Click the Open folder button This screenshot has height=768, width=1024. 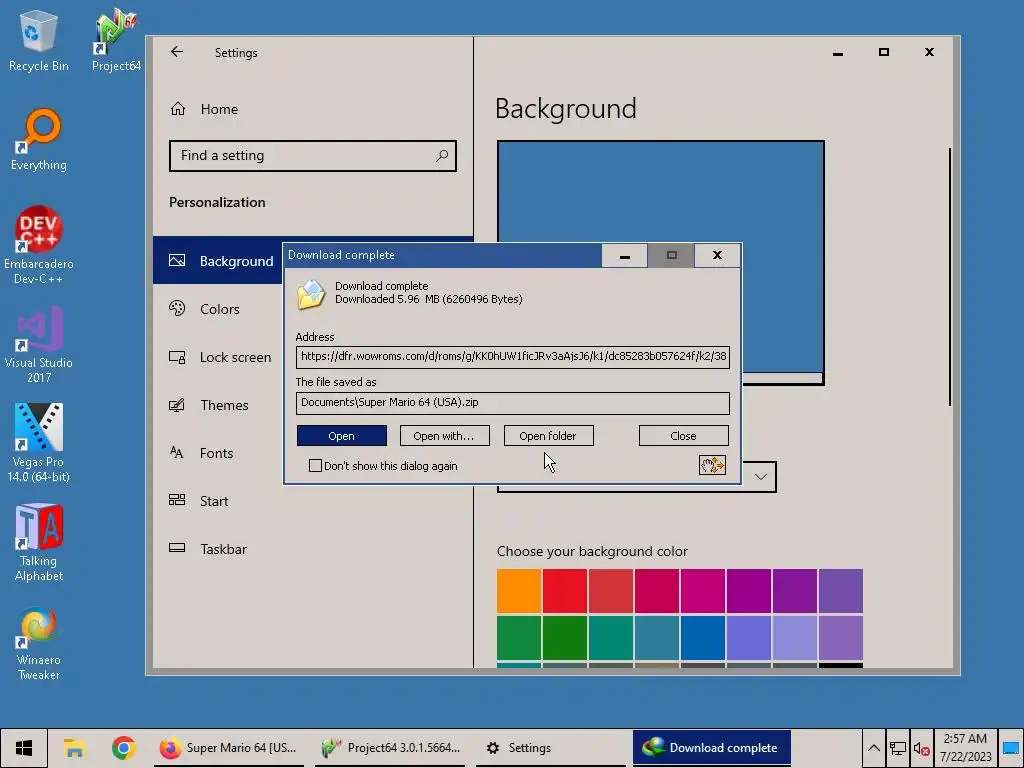pyautogui.click(x=548, y=436)
